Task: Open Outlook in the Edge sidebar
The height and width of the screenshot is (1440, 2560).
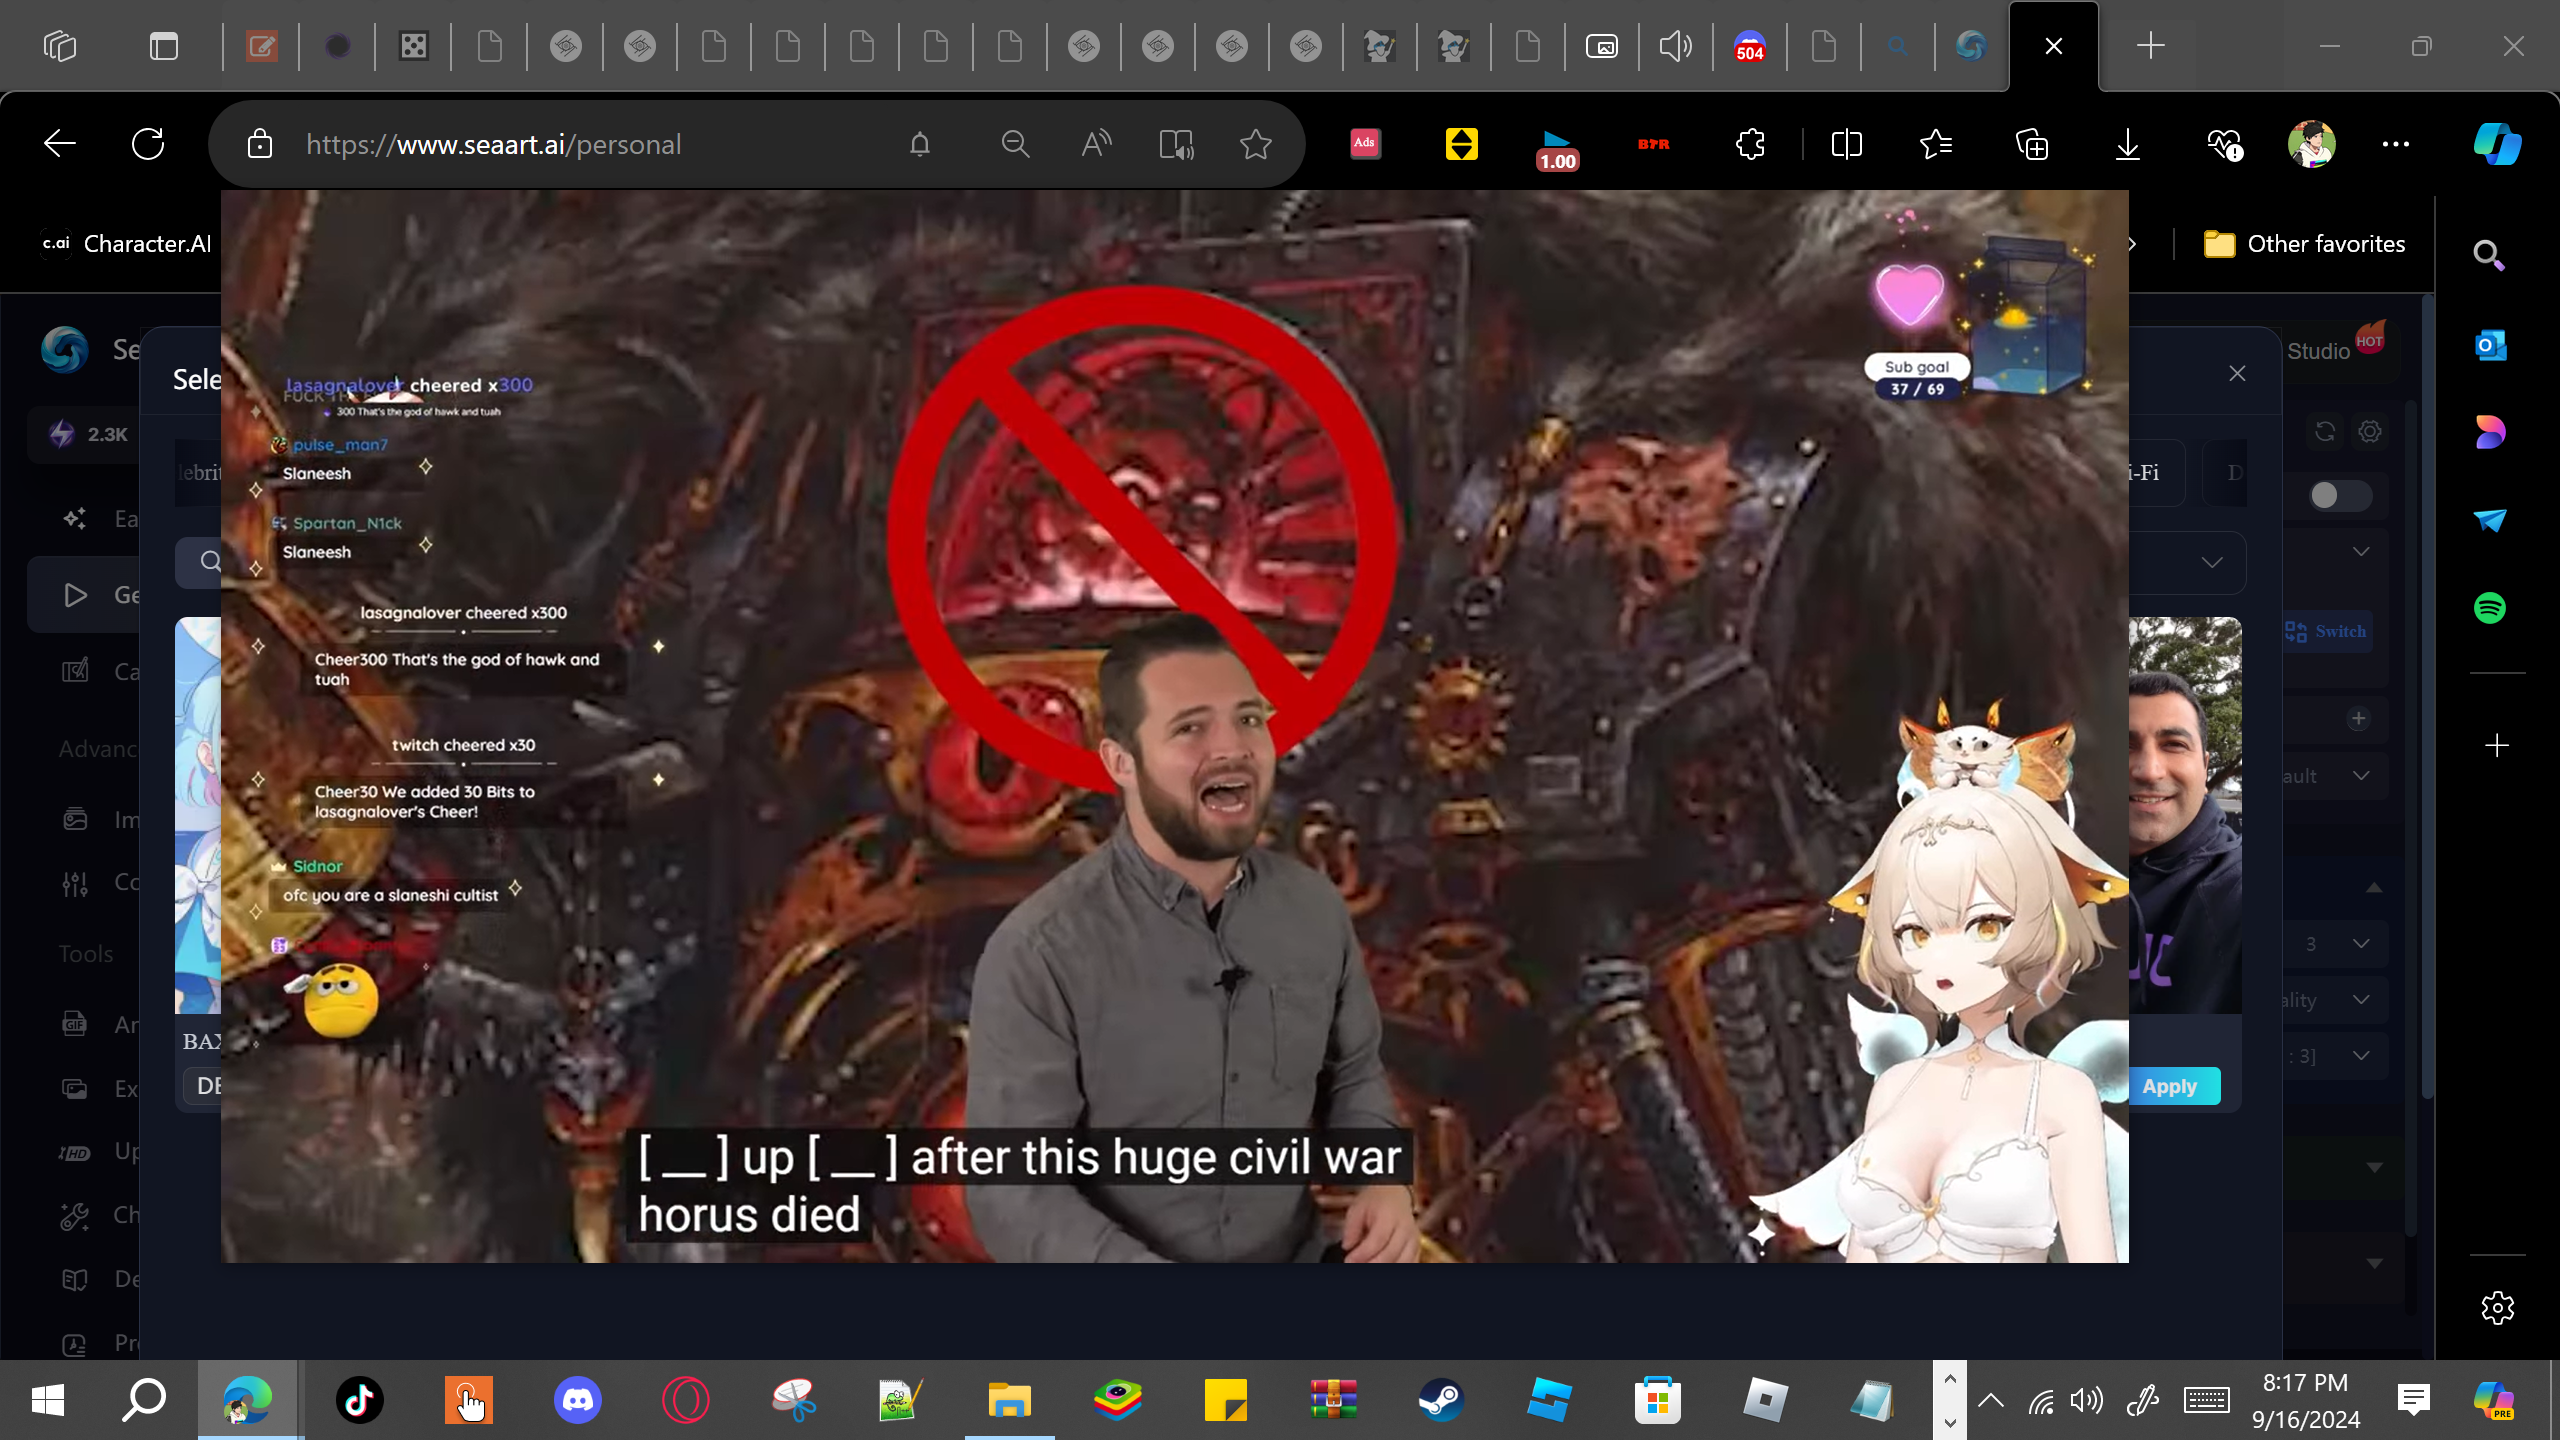Action: pos(2490,345)
